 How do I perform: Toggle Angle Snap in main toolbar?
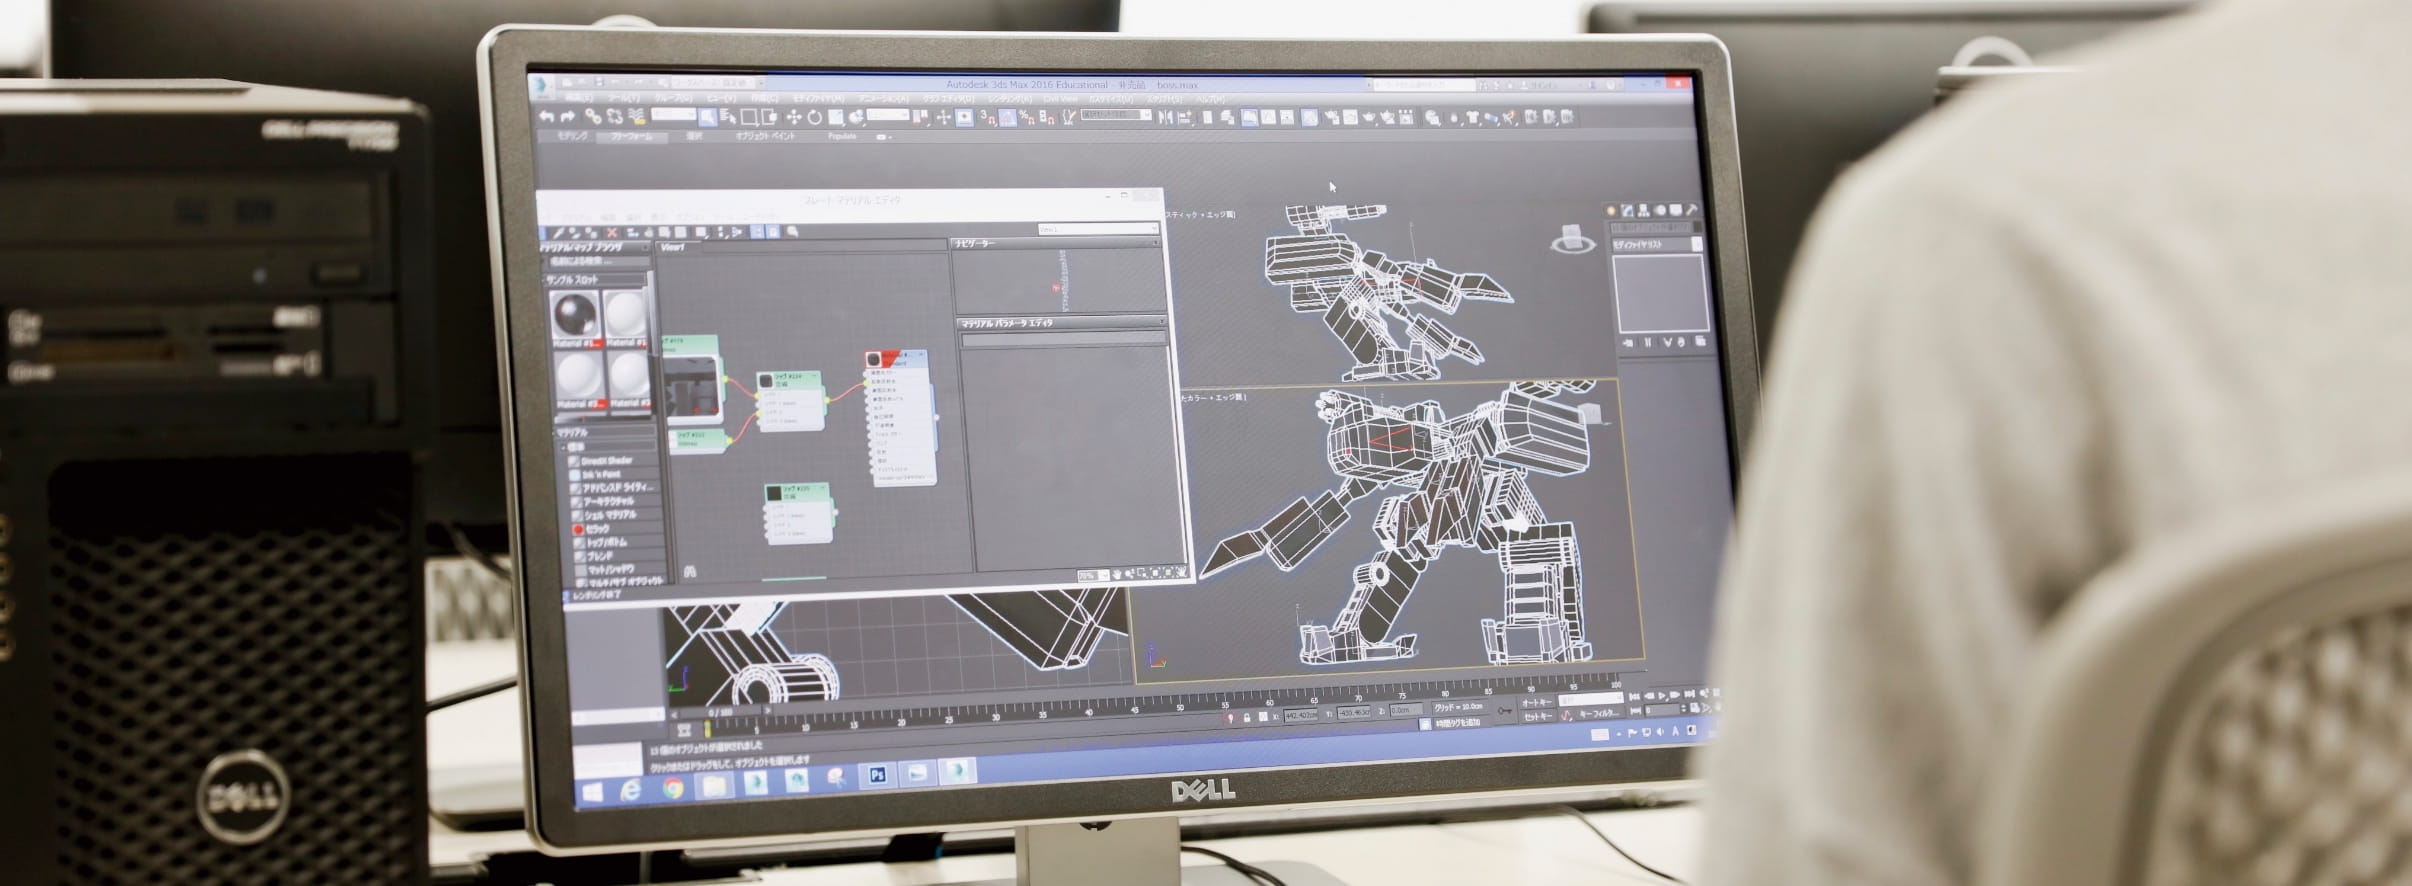1007,117
